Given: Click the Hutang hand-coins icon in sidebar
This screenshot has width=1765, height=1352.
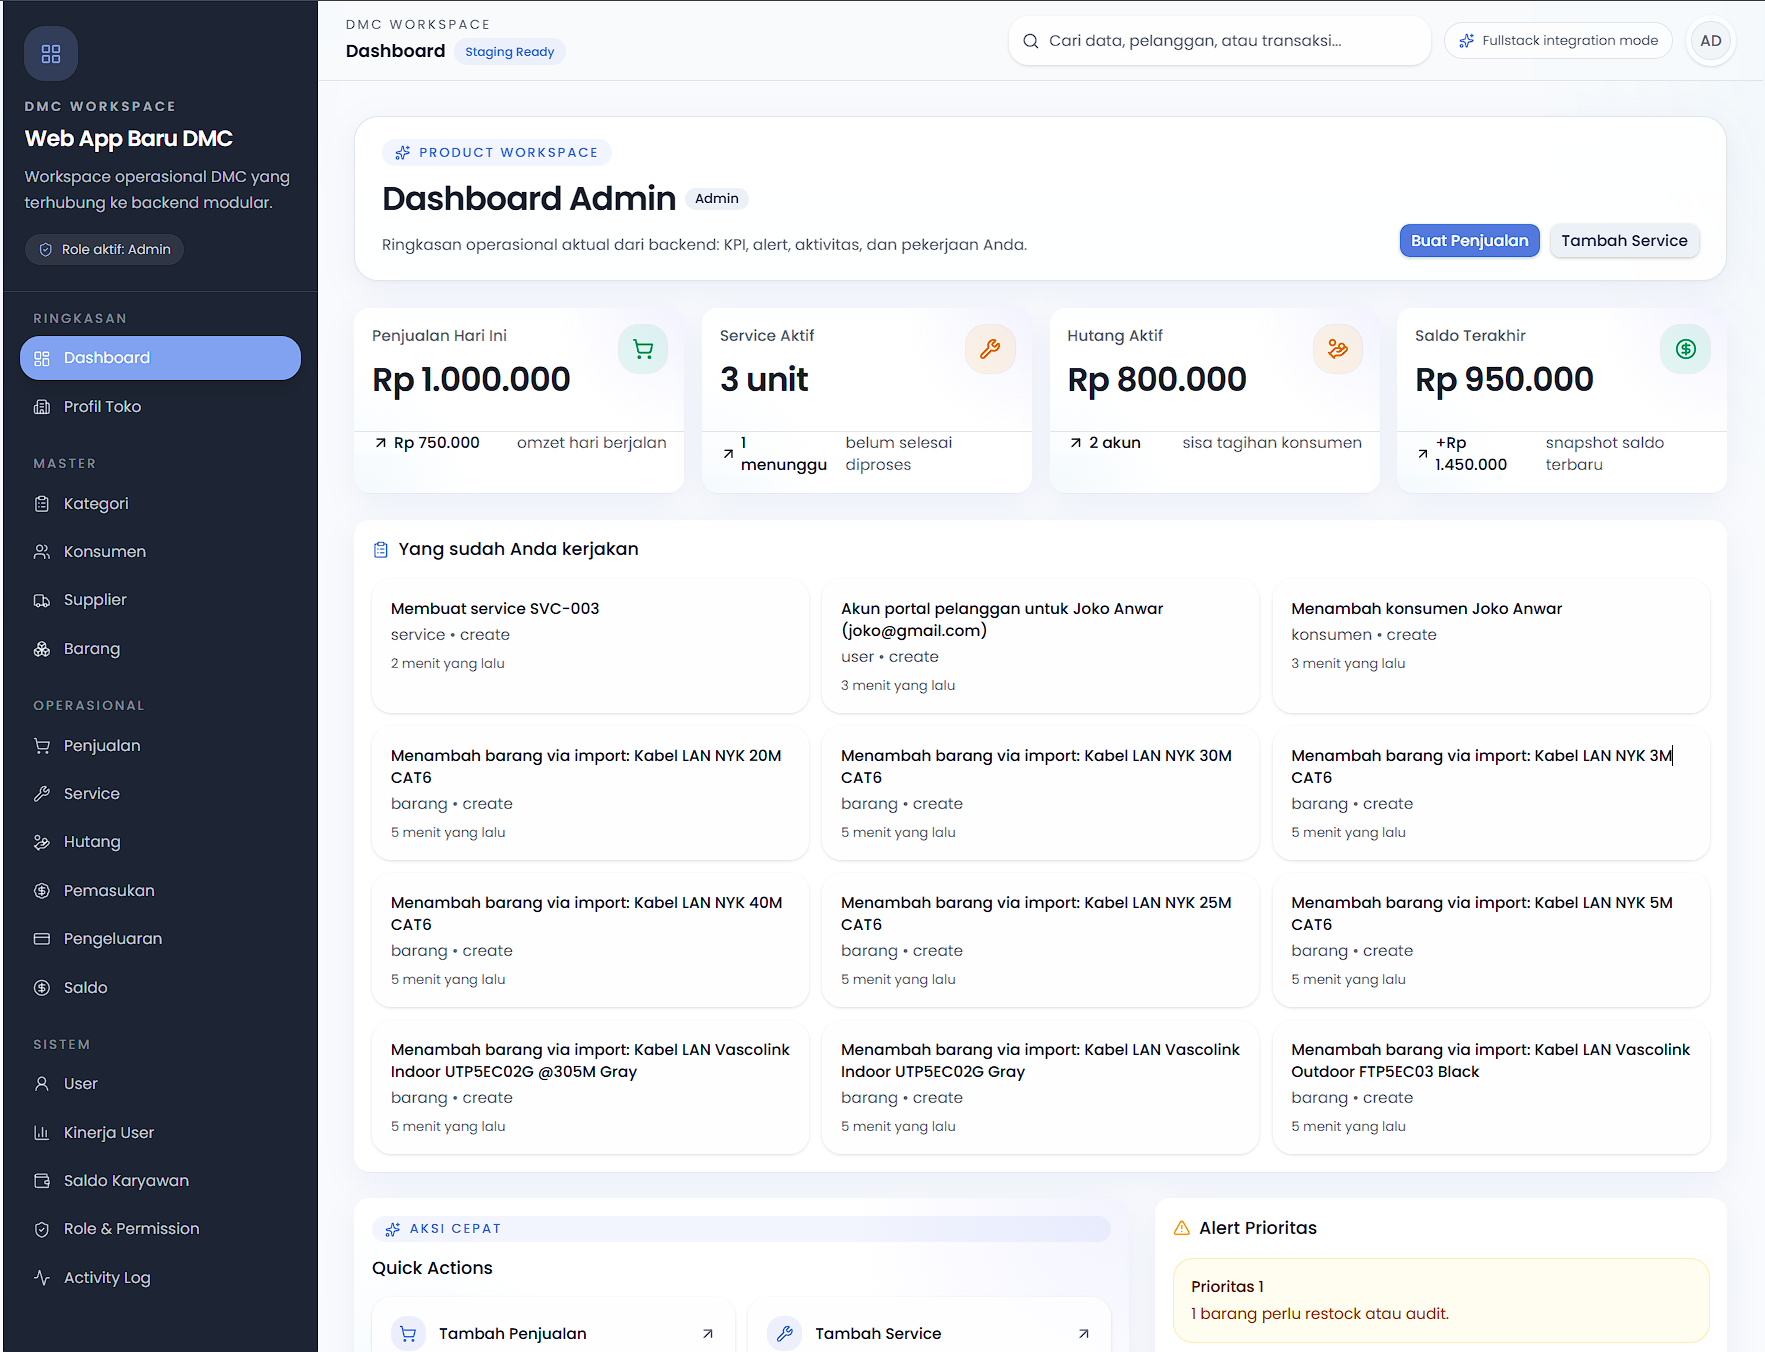Looking at the screenshot, I should [x=42, y=842].
